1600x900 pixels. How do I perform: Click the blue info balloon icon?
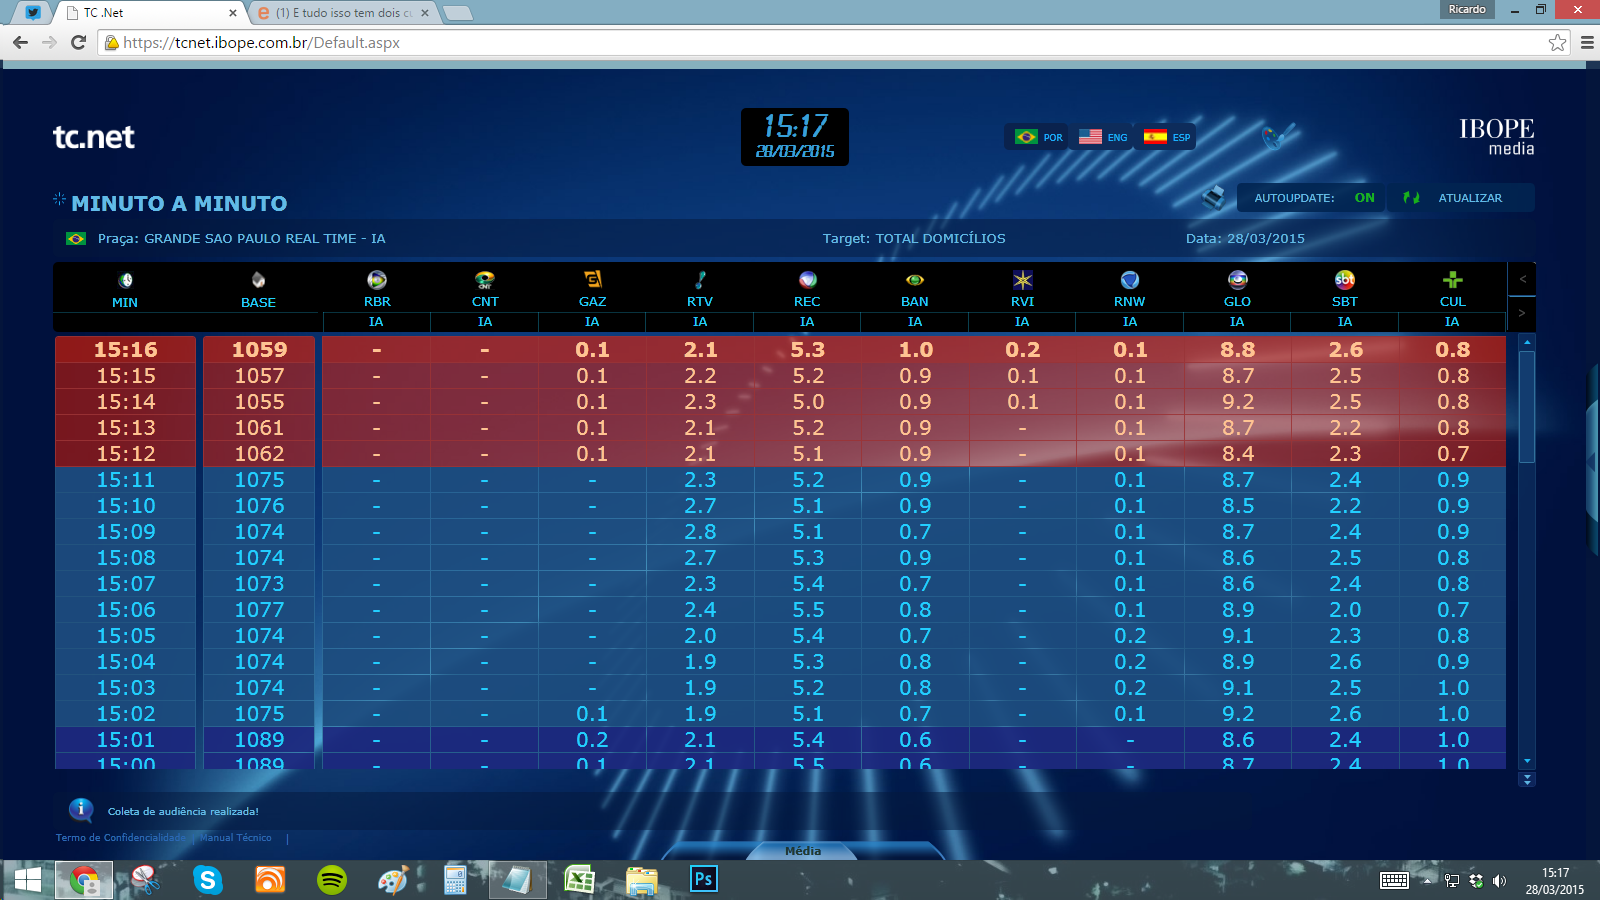coord(81,810)
